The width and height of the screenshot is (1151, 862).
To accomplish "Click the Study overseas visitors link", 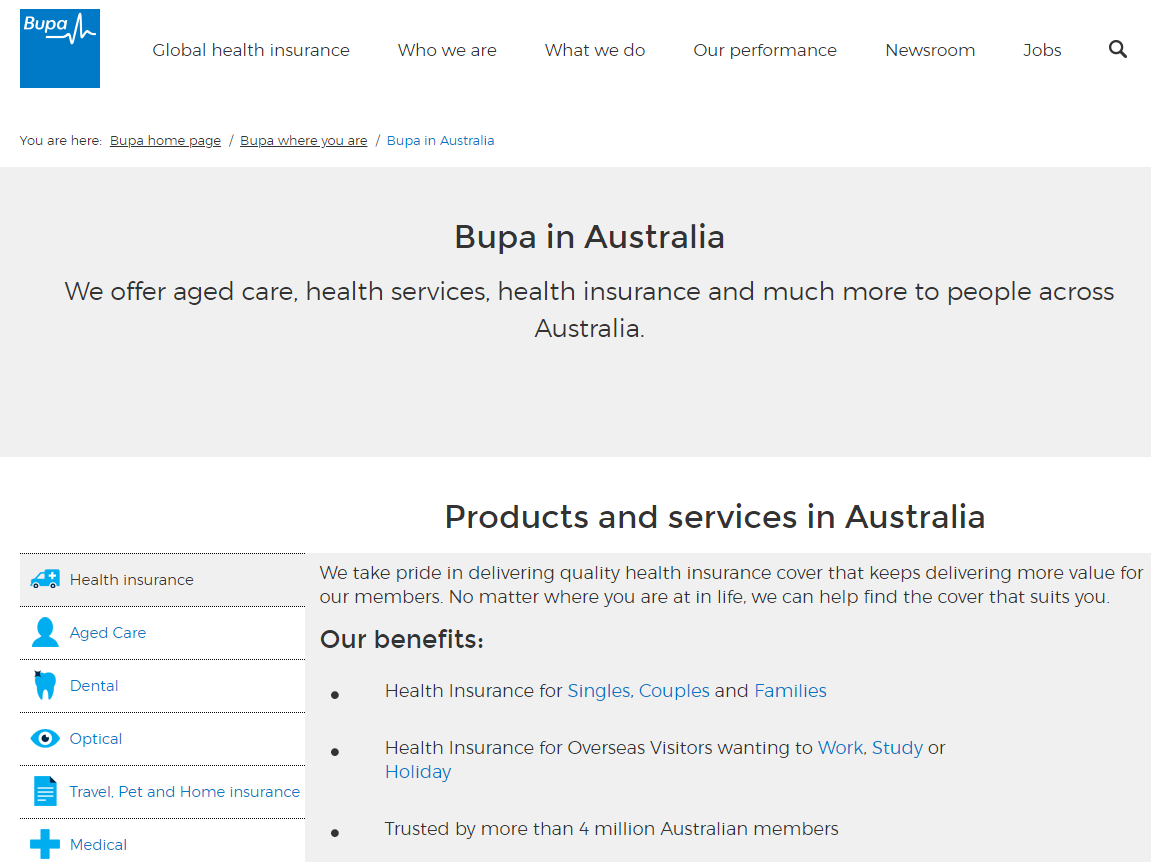I will pyautogui.click(x=897, y=748).
